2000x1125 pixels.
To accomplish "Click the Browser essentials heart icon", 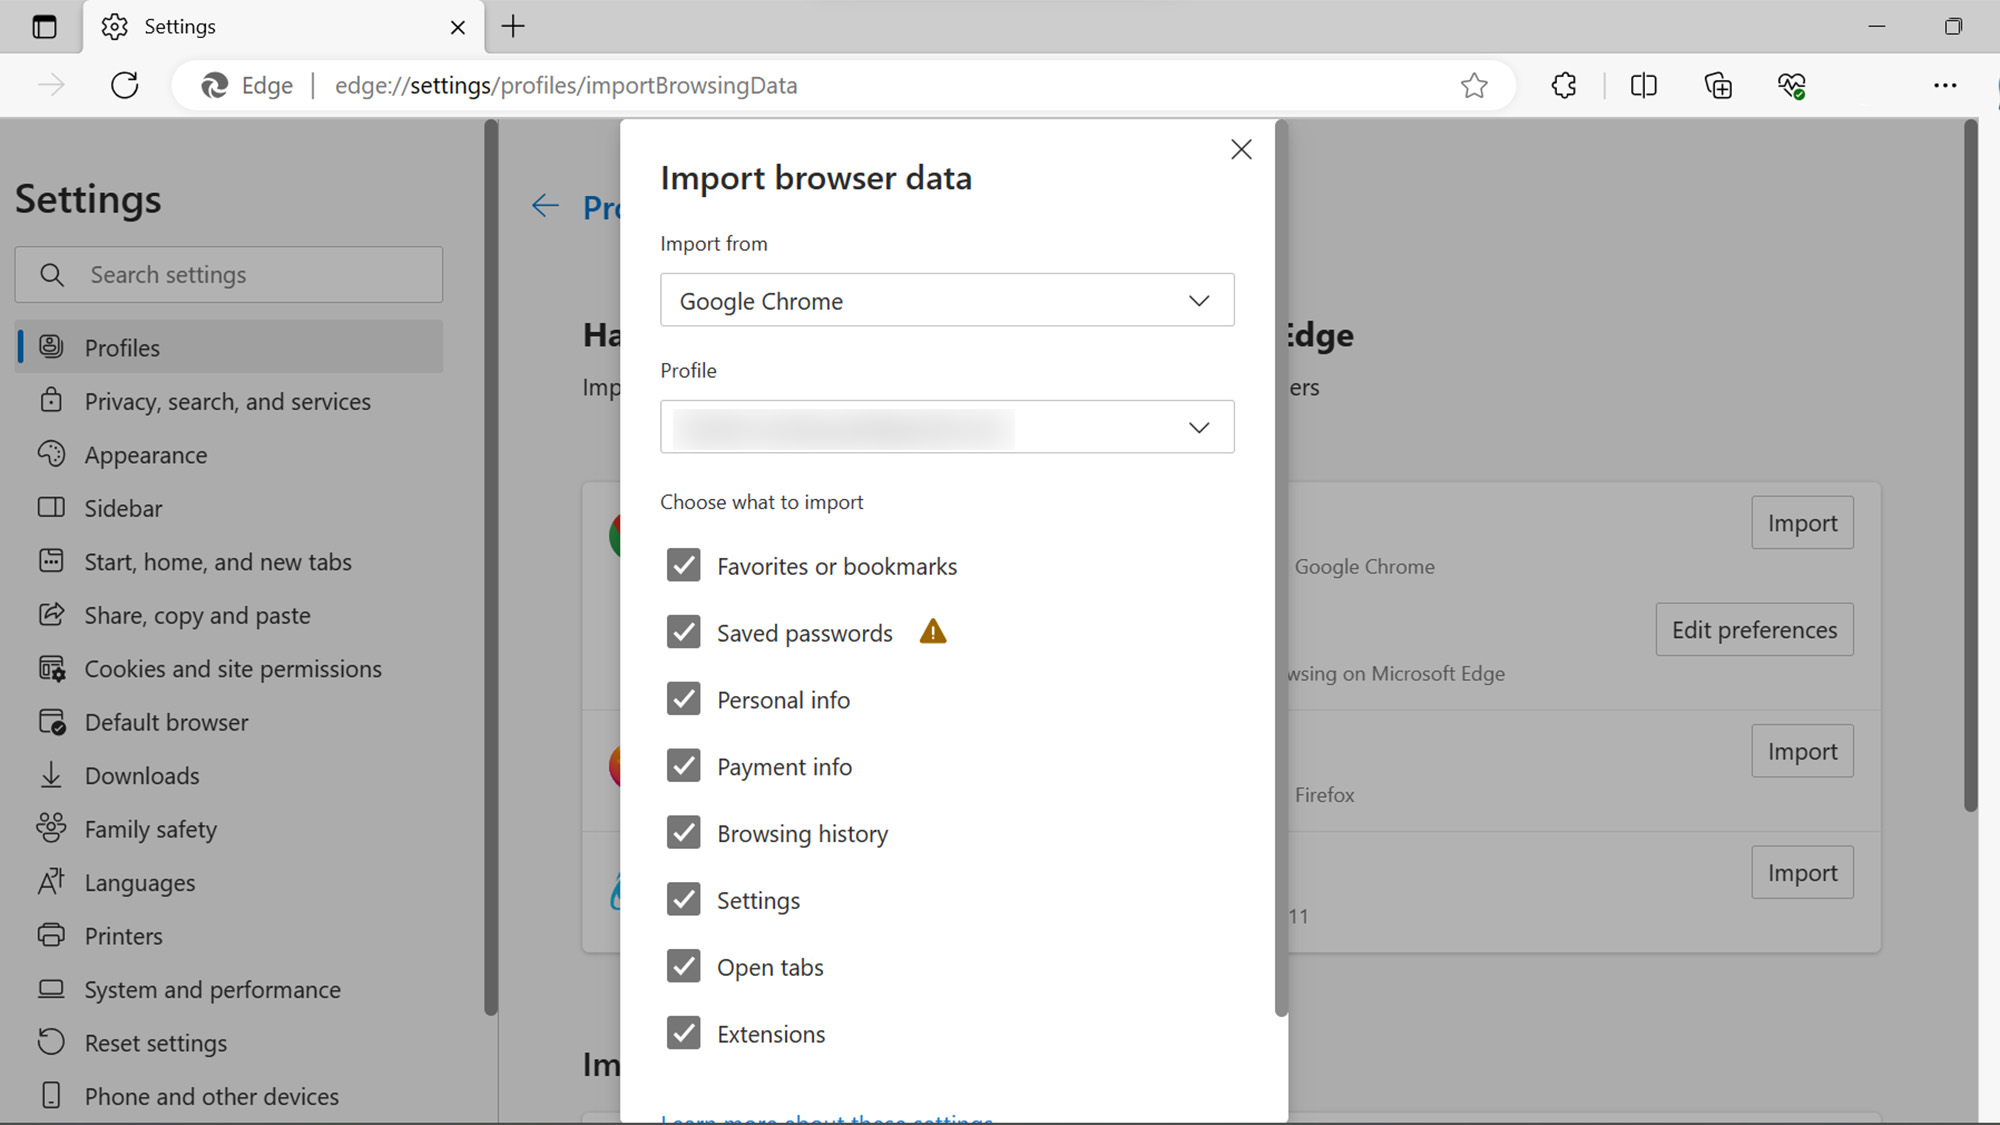I will point(1792,85).
